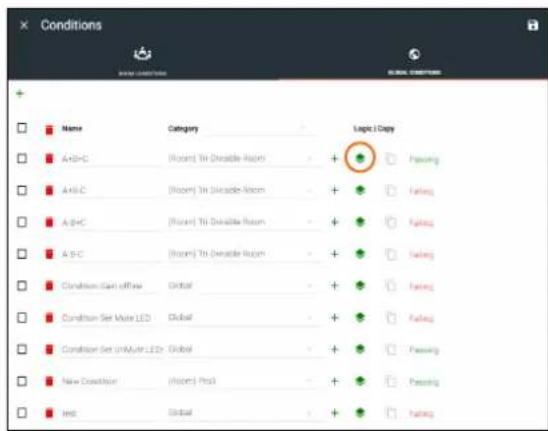The image size is (548, 431).
Task: Close the Conditions panel with the X
Action: (24, 25)
